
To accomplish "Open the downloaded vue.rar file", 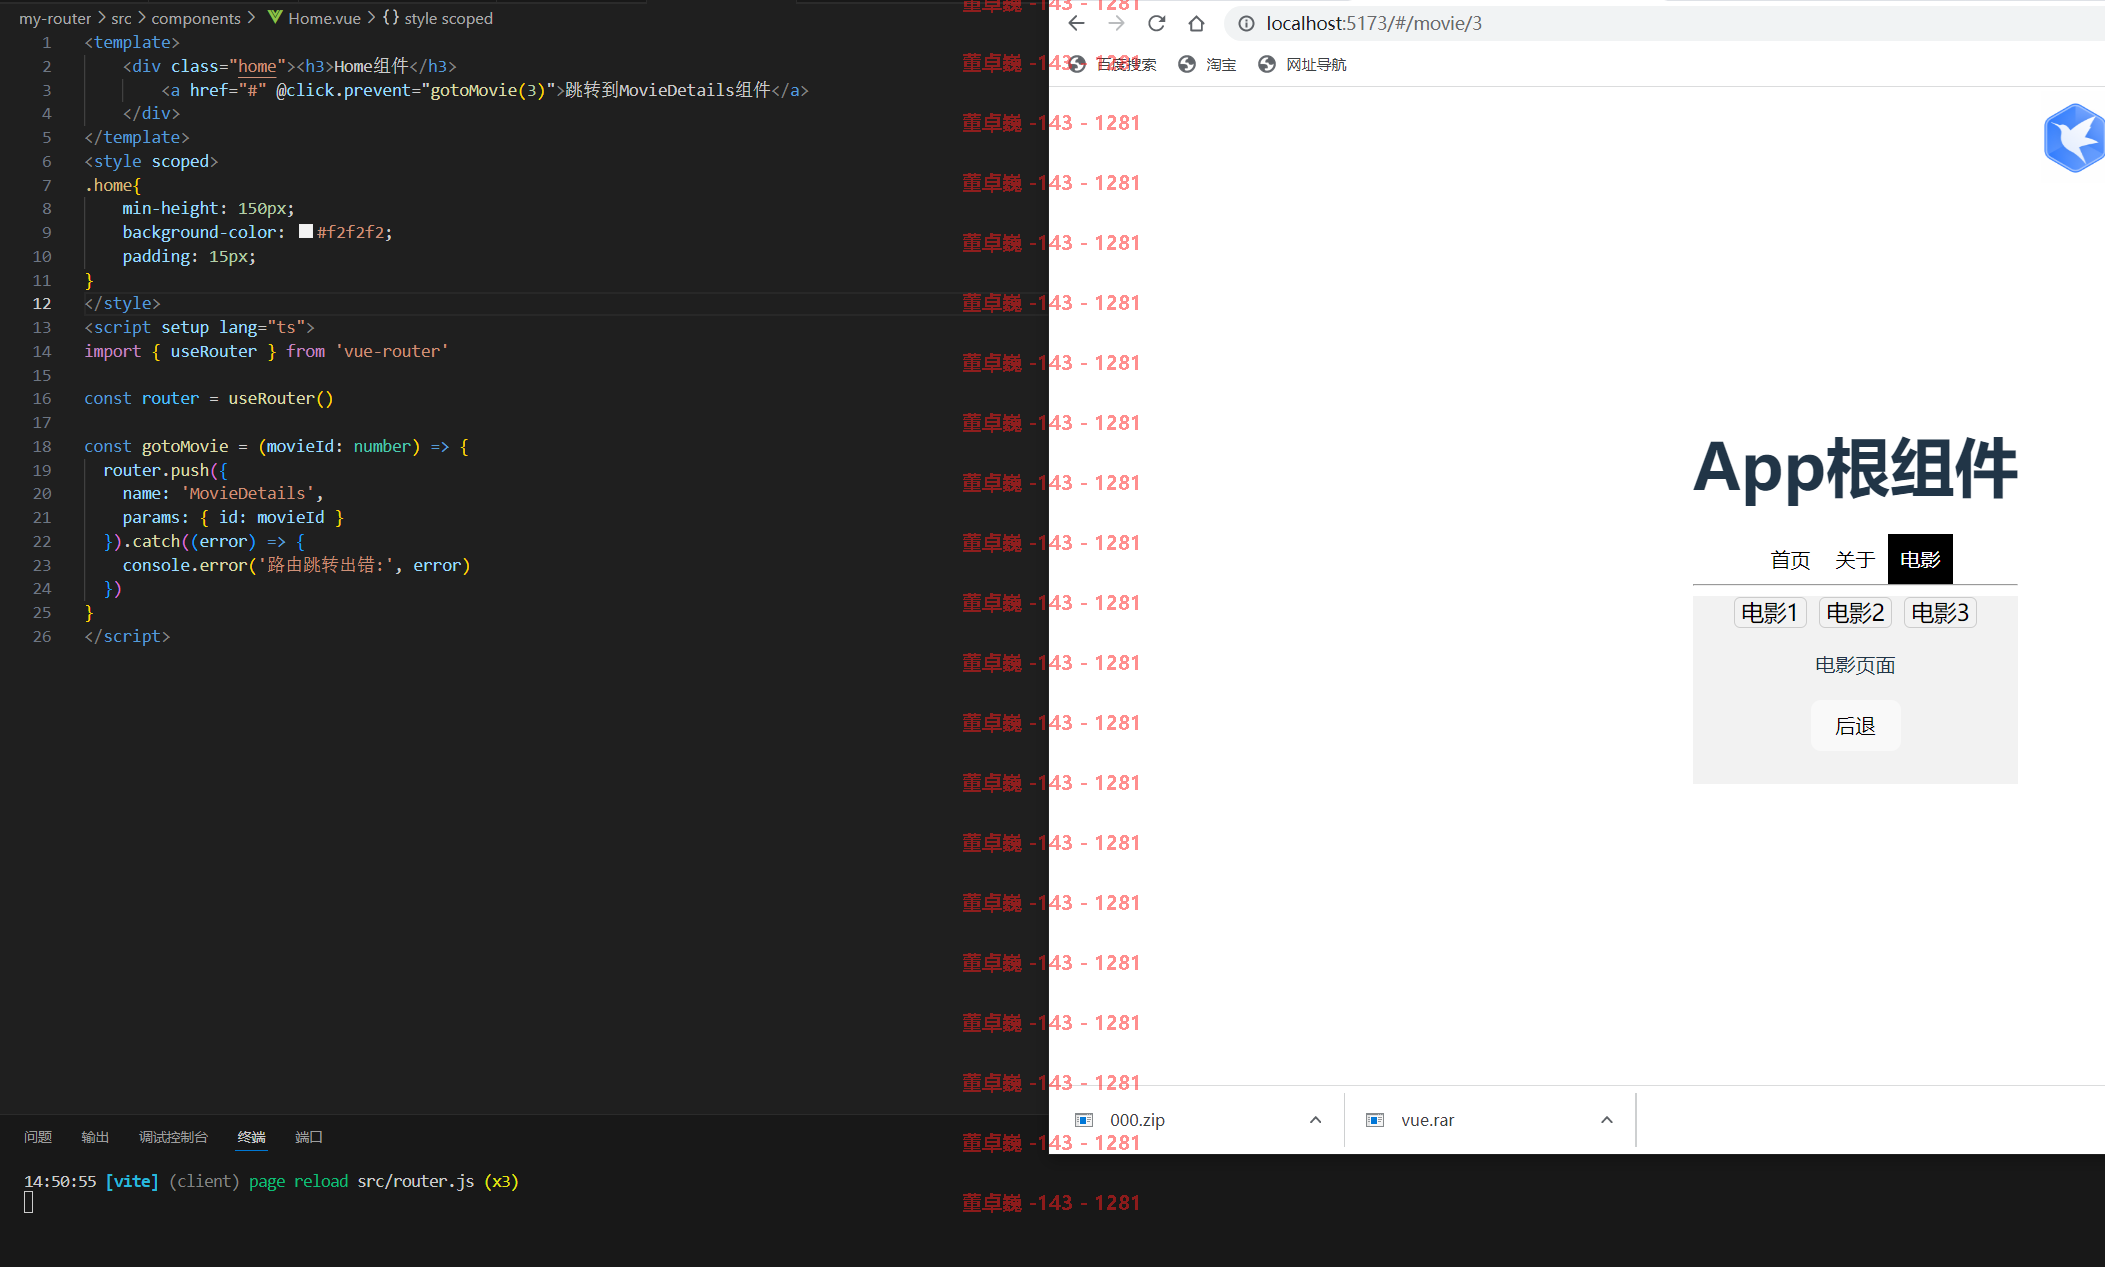I will [x=1427, y=1120].
